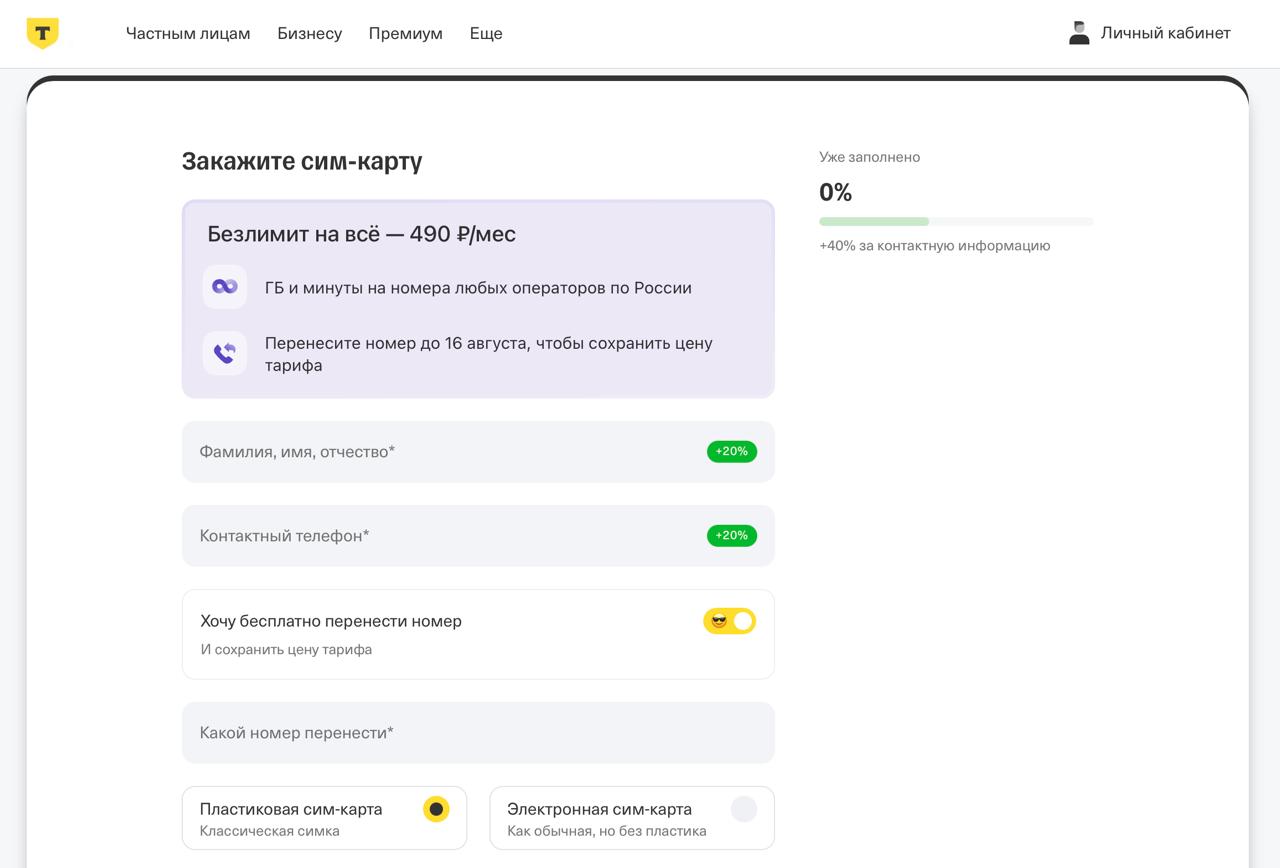
Task: Expand the Еще menu
Action: click(486, 33)
